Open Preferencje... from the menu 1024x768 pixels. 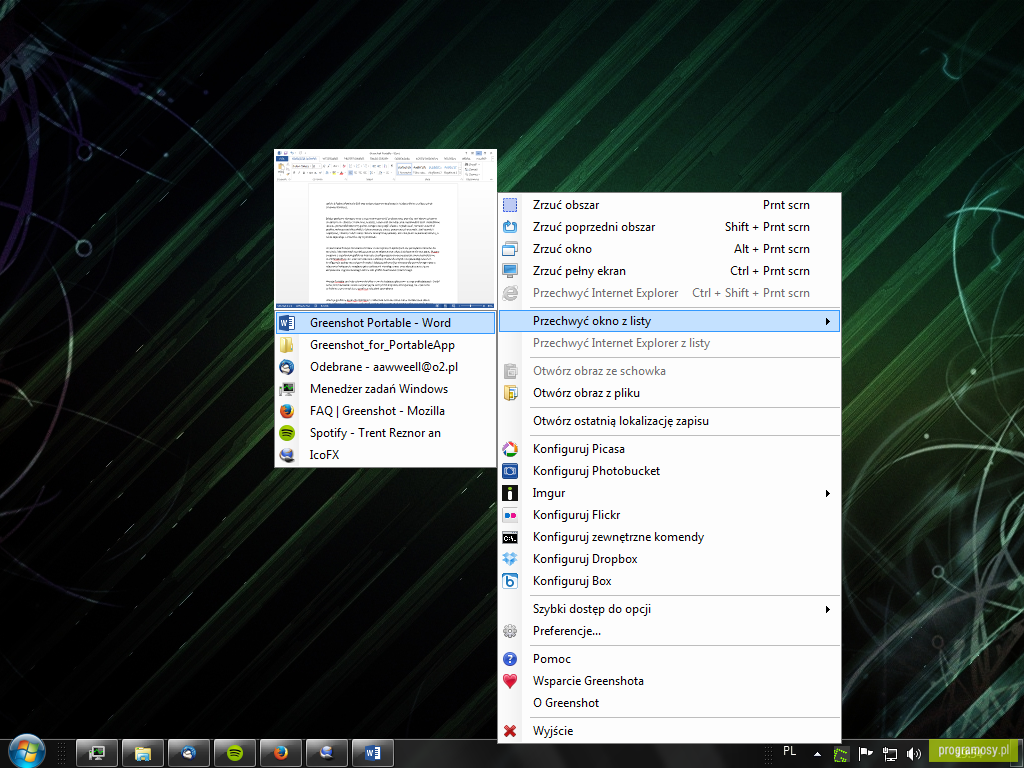(x=669, y=631)
